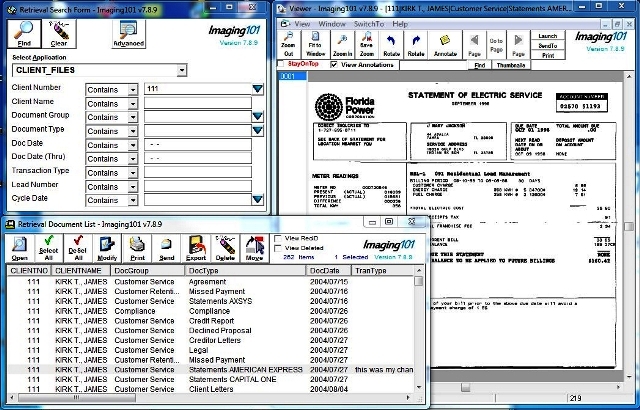Click the Move icon in Document List
The width and height of the screenshot is (640, 410).
click(x=254, y=248)
